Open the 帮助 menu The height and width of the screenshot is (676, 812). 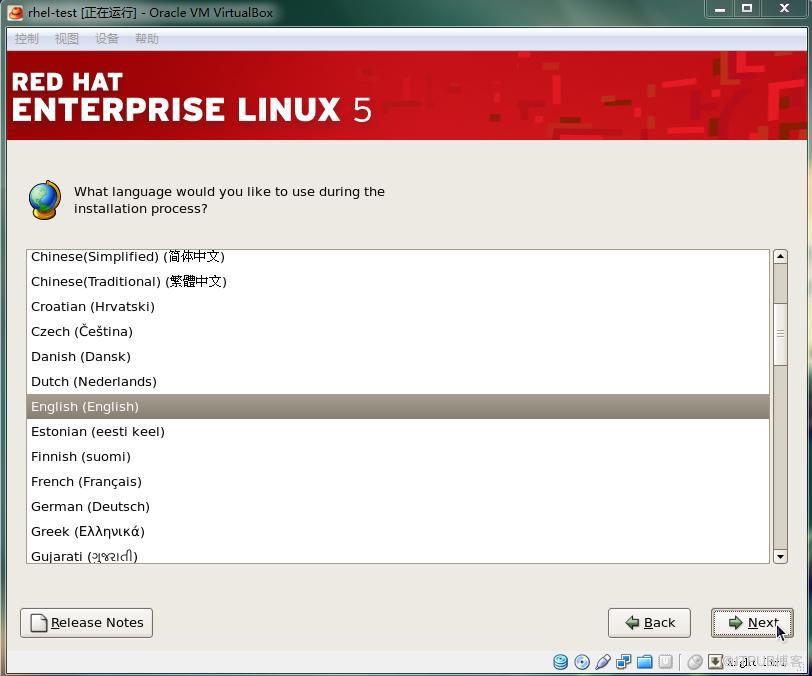(x=147, y=39)
